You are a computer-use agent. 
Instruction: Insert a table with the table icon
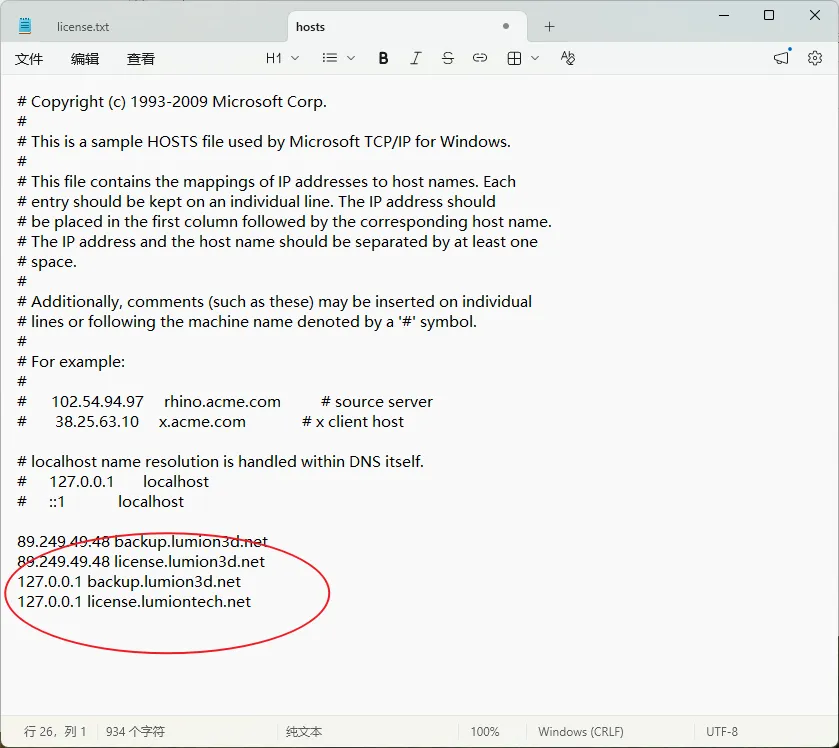(514, 58)
